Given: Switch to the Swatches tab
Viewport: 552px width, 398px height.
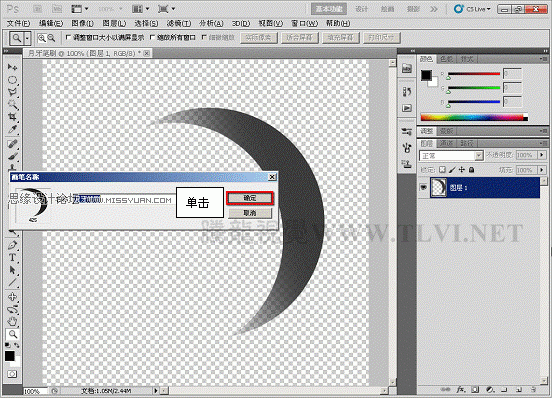Looking at the screenshot, I should 446,59.
